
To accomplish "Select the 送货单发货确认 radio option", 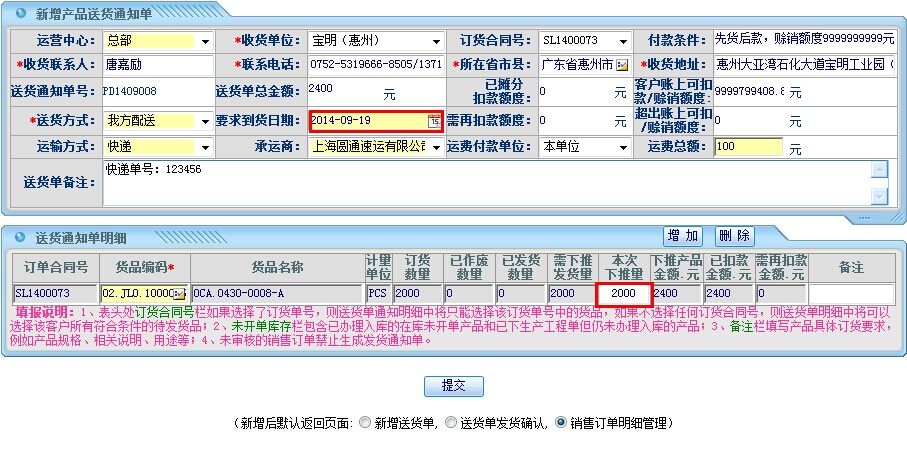I will [x=452, y=423].
